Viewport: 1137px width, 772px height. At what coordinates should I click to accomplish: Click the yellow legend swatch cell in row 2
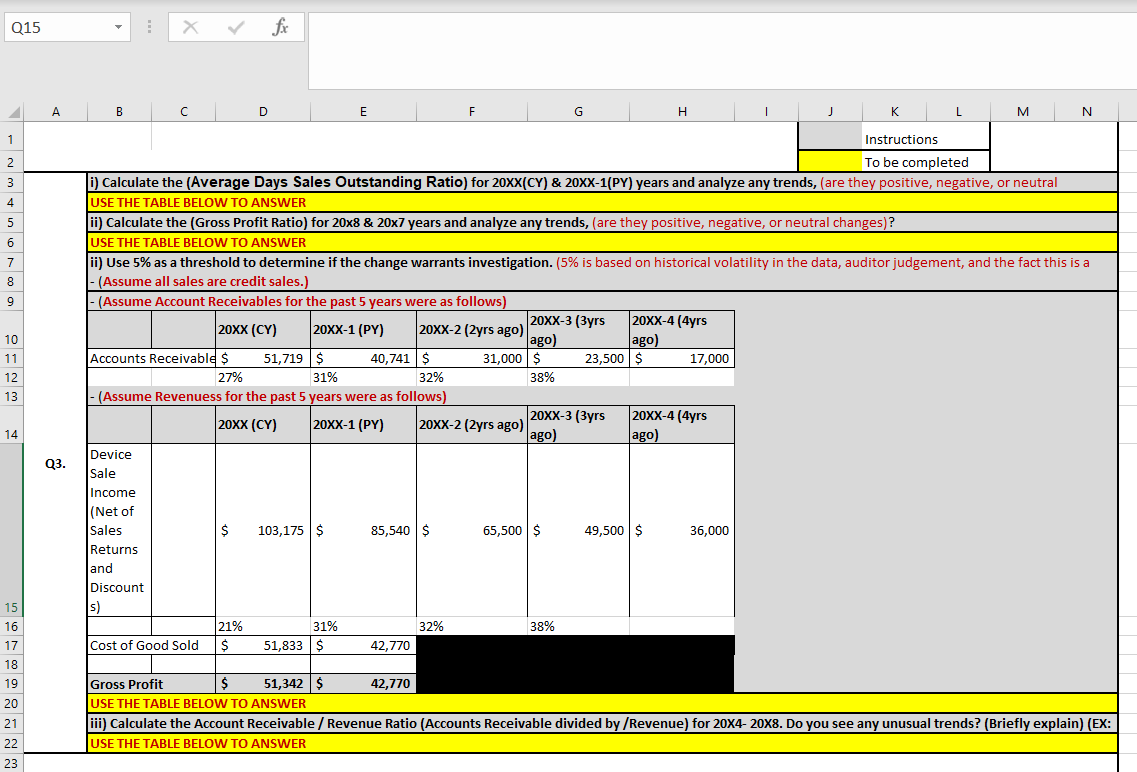[x=830, y=162]
